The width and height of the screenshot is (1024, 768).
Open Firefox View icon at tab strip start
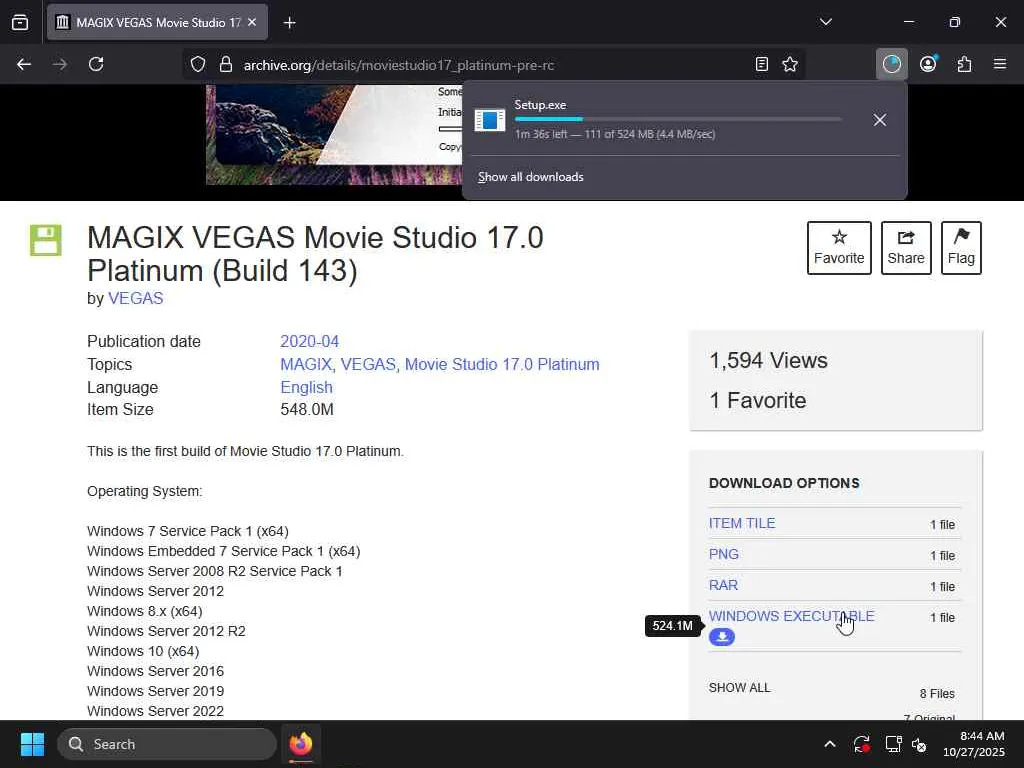(x=20, y=22)
